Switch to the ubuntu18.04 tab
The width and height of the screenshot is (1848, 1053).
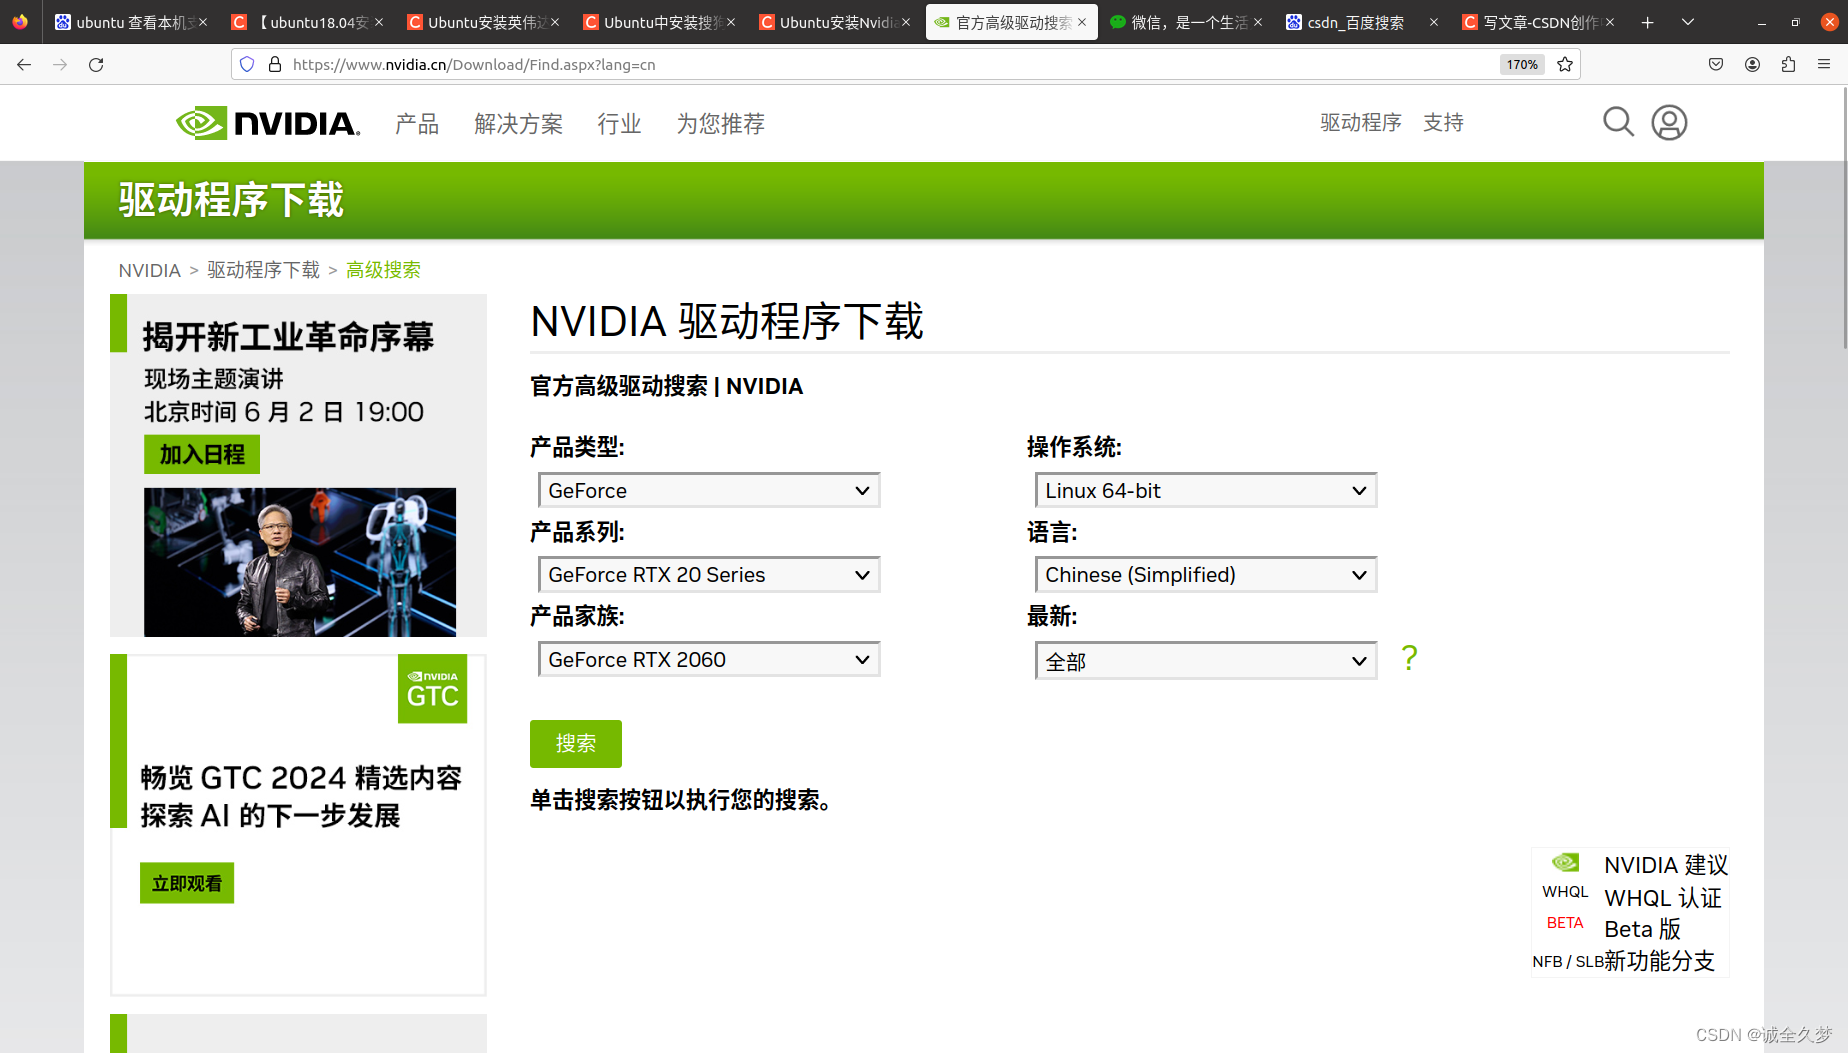[305, 22]
